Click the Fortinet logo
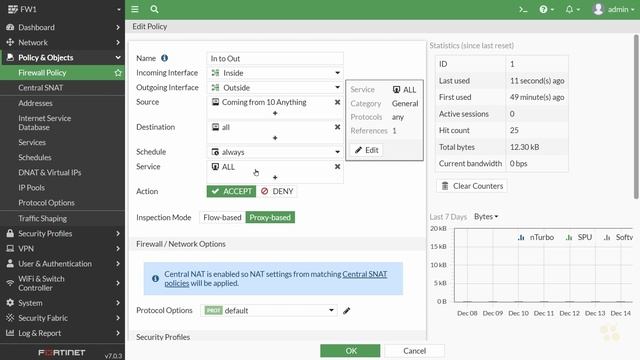This screenshot has height=360, width=640. [62, 352]
